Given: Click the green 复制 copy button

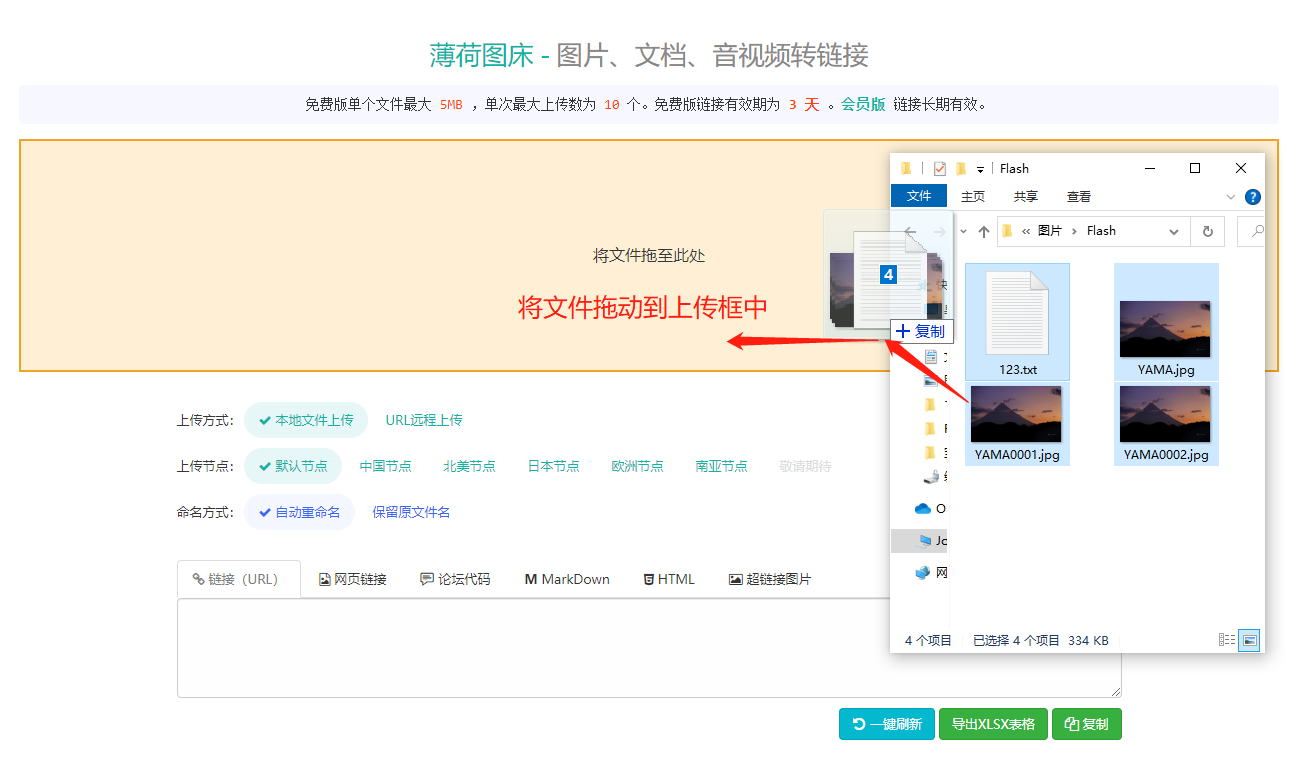Looking at the screenshot, I should pyautogui.click(x=1087, y=724).
